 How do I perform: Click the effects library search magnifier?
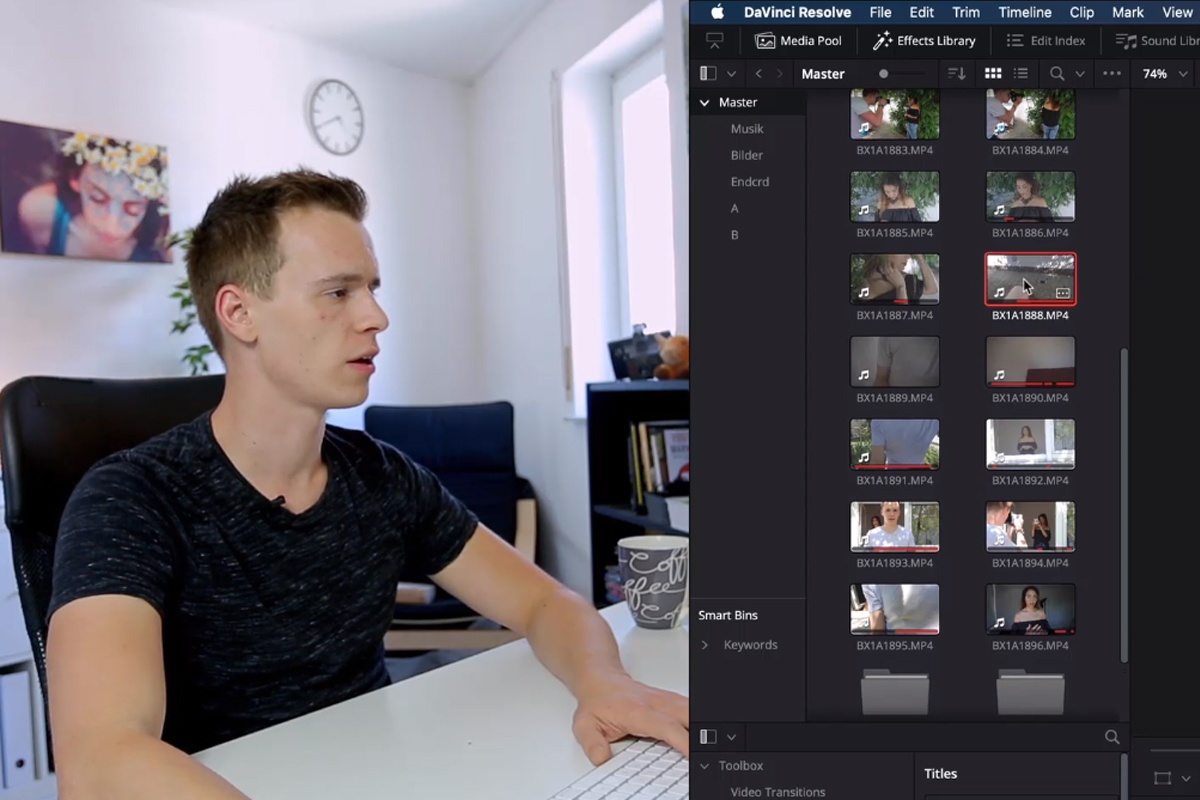click(1112, 737)
